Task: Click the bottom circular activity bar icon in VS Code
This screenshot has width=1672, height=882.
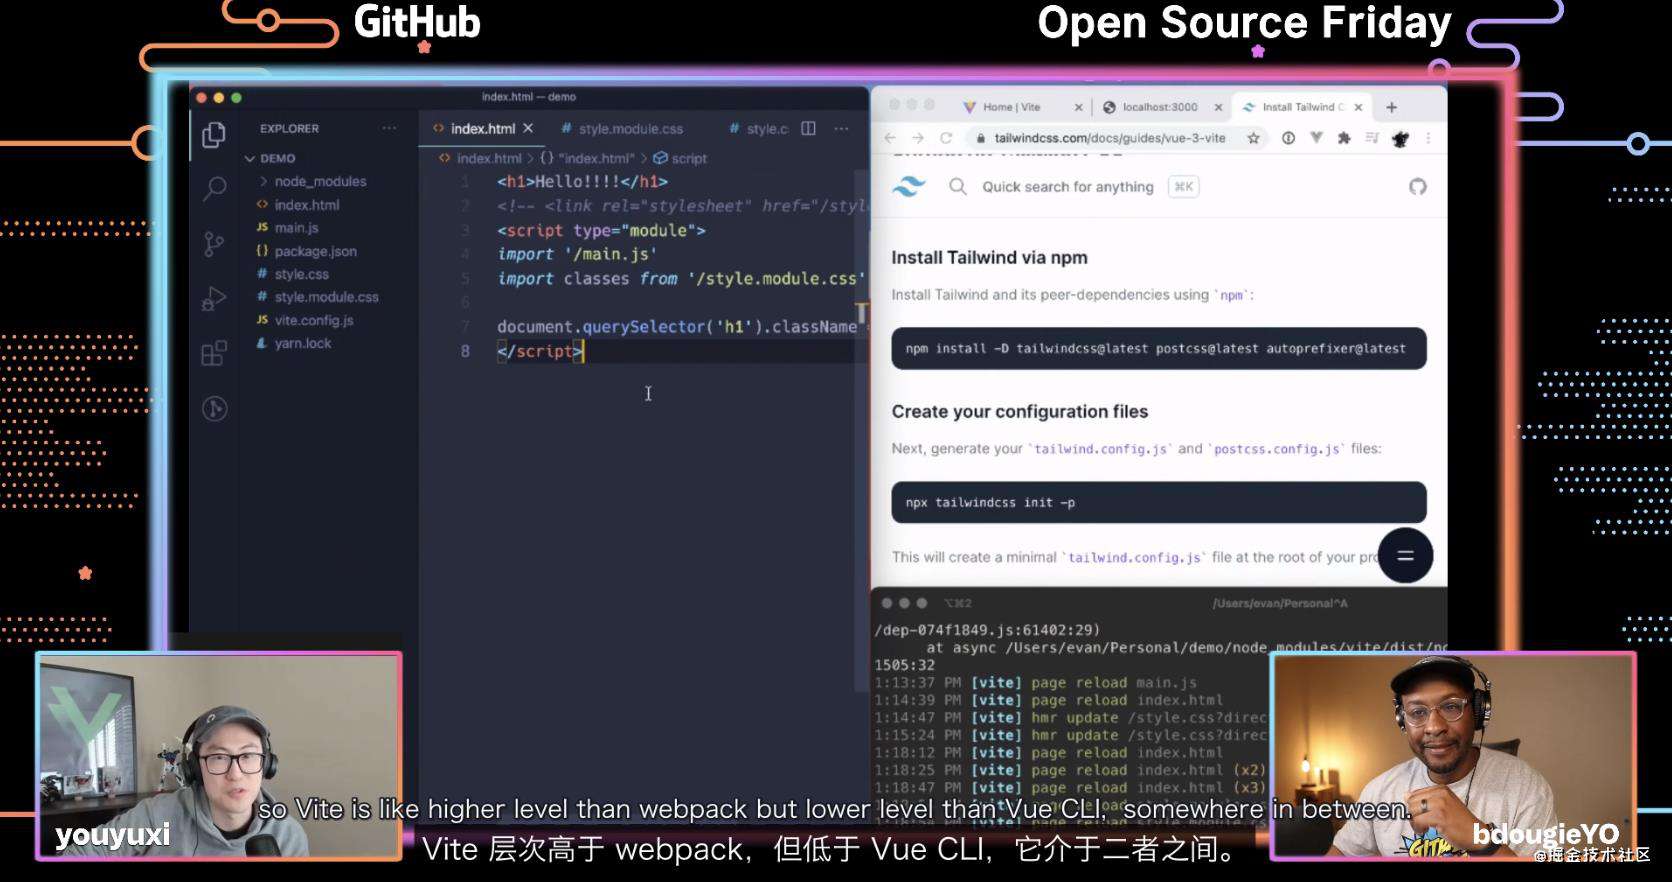Action: click(214, 408)
